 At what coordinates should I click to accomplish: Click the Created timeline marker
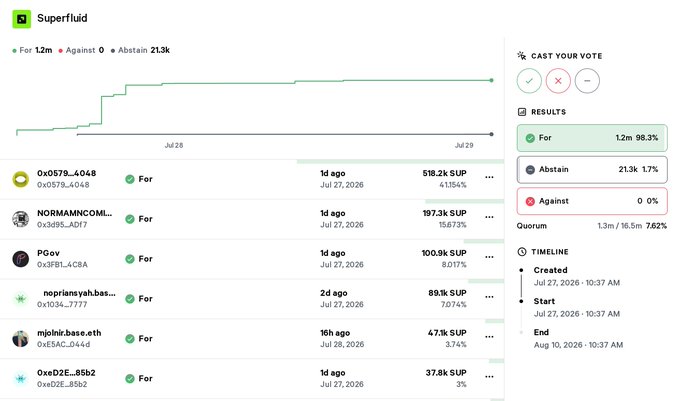click(521, 270)
